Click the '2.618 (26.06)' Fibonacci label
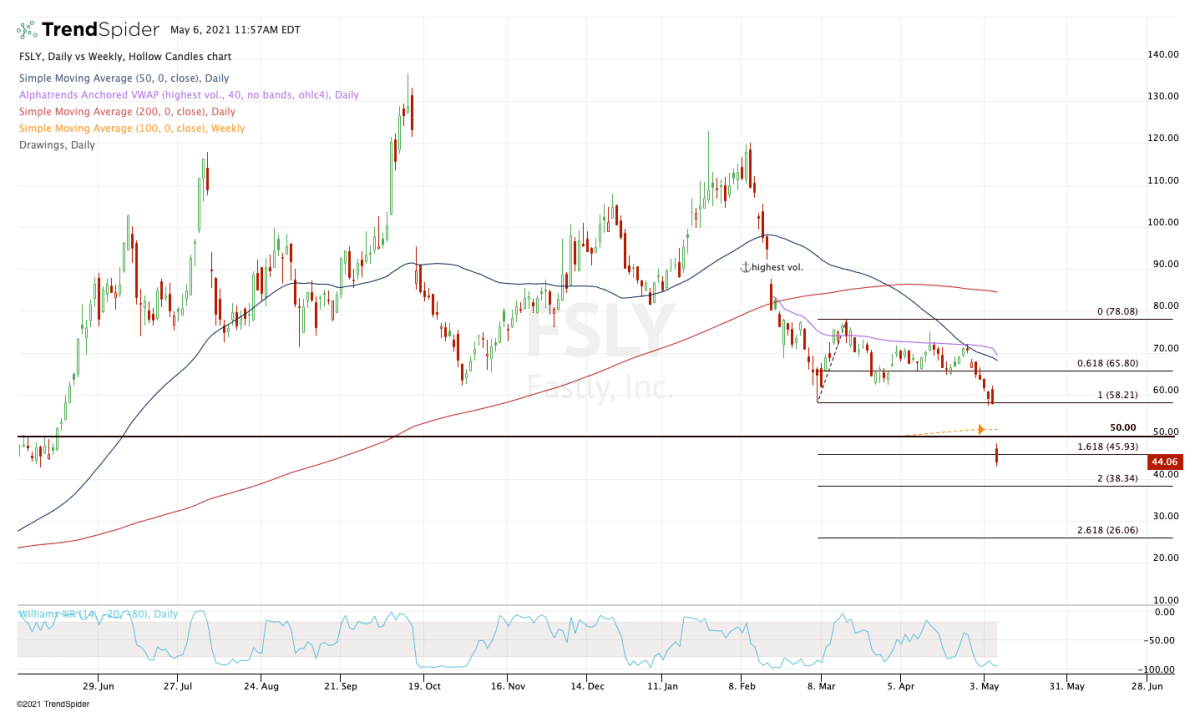Image resolution: width=1200 pixels, height=712 pixels. 1110,531
